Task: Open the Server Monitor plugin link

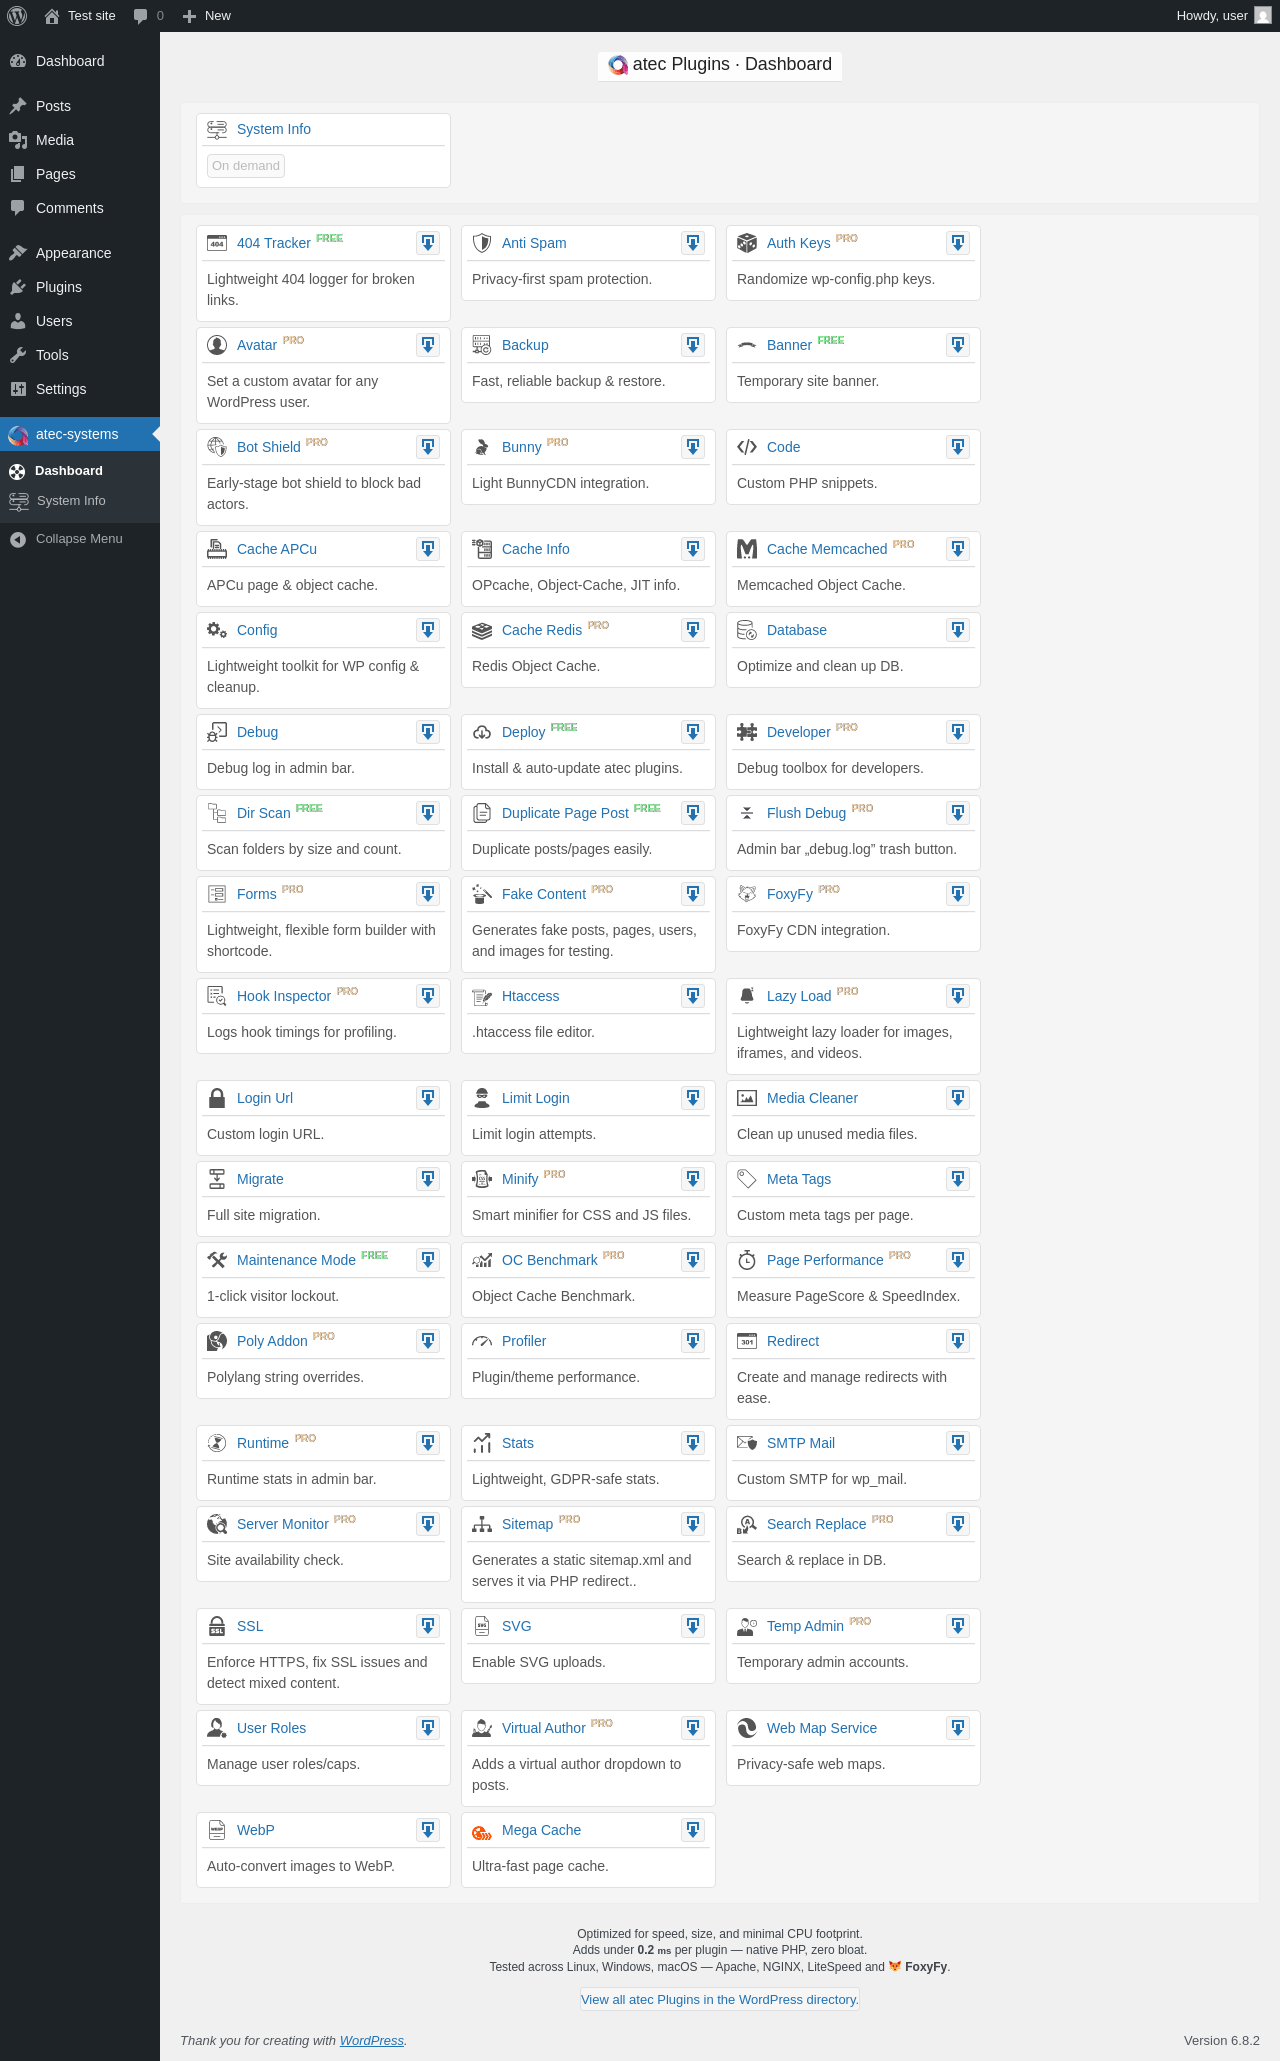Action: click(x=283, y=1524)
